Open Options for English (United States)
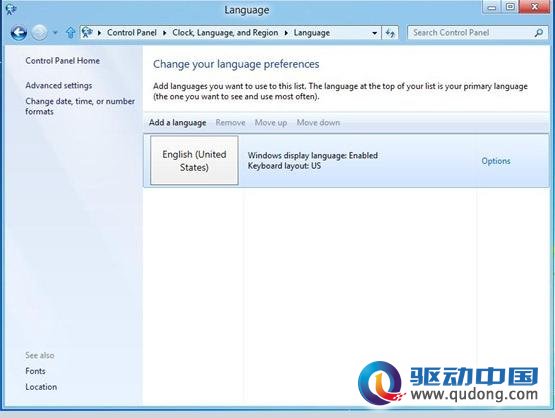This screenshot has width=555, height=418. pos(496,161)
